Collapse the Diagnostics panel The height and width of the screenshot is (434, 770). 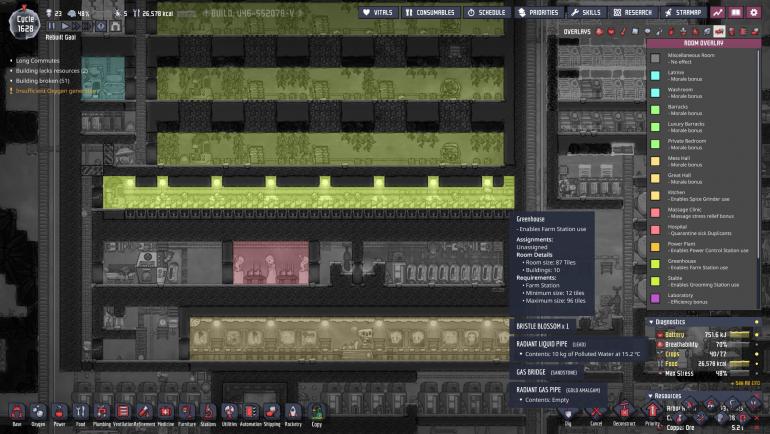click(x=652, y=322)
